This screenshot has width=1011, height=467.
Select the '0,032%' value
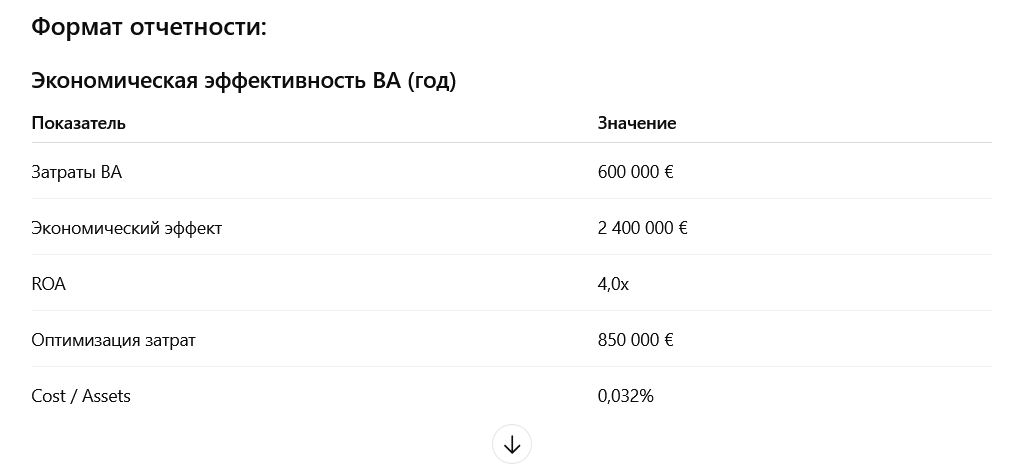(x=625, y=396)
